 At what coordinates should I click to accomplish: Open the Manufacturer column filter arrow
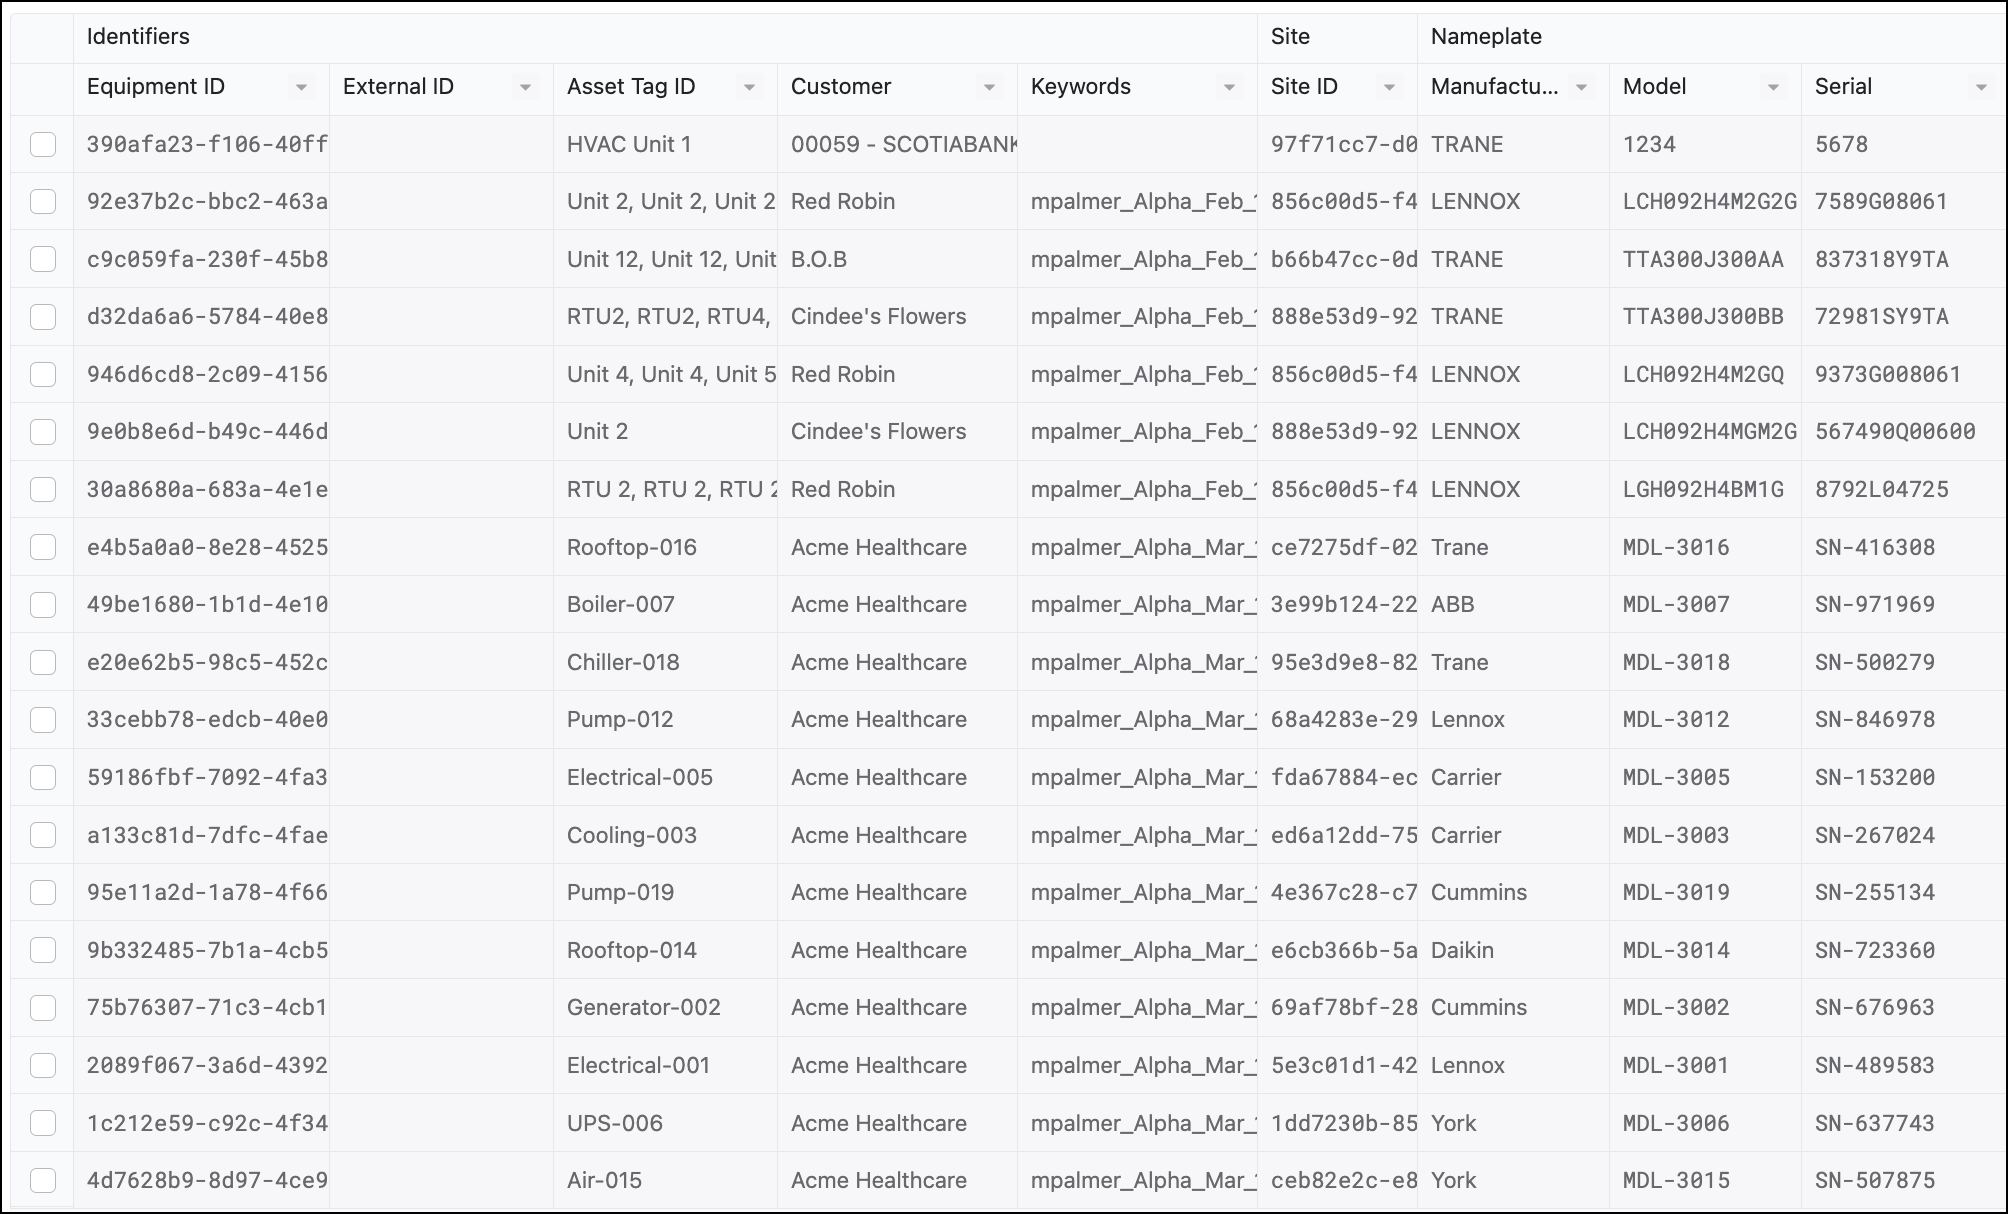click(x=1581, y=88)
